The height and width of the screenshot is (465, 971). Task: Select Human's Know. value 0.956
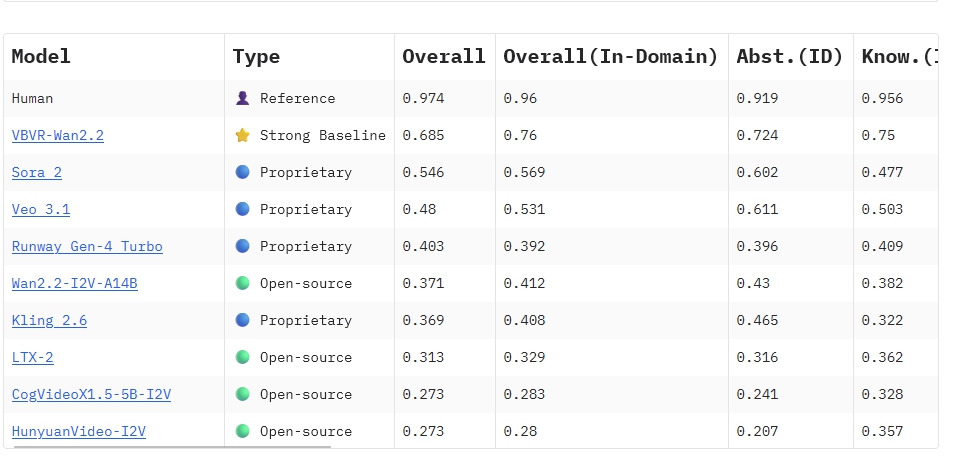[882, 98]
